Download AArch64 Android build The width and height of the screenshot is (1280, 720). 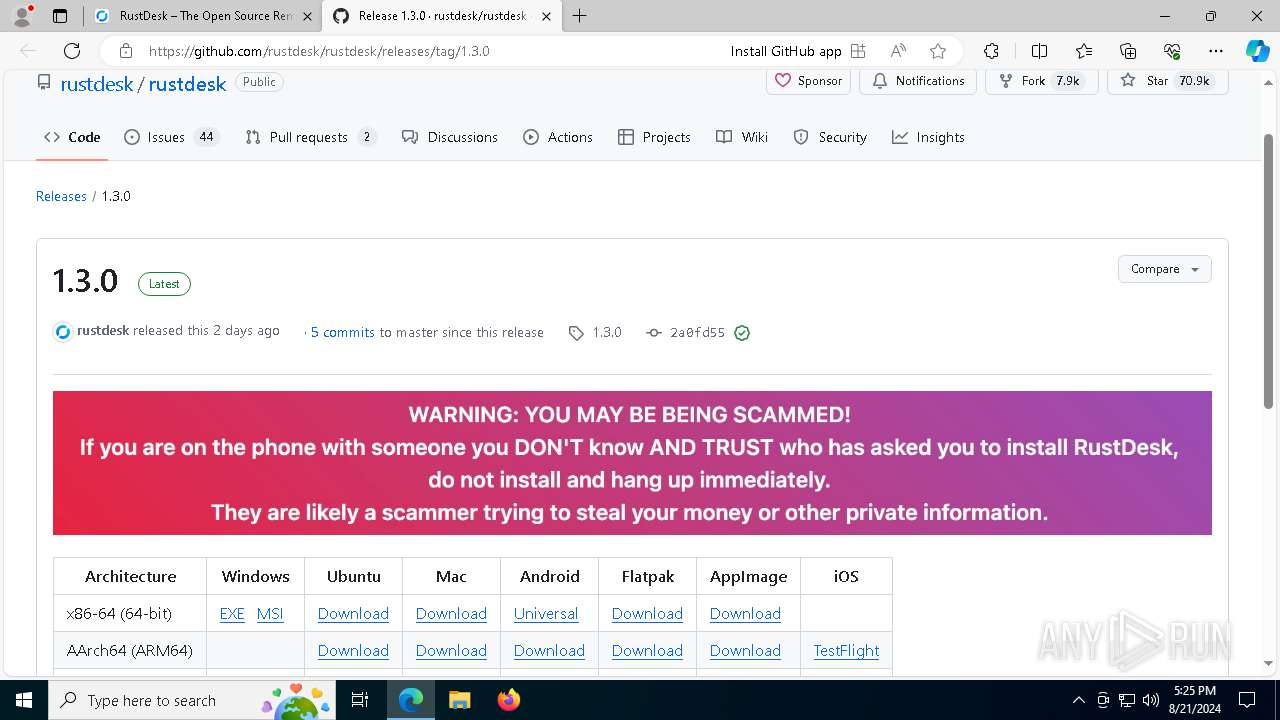click(549, 651)
